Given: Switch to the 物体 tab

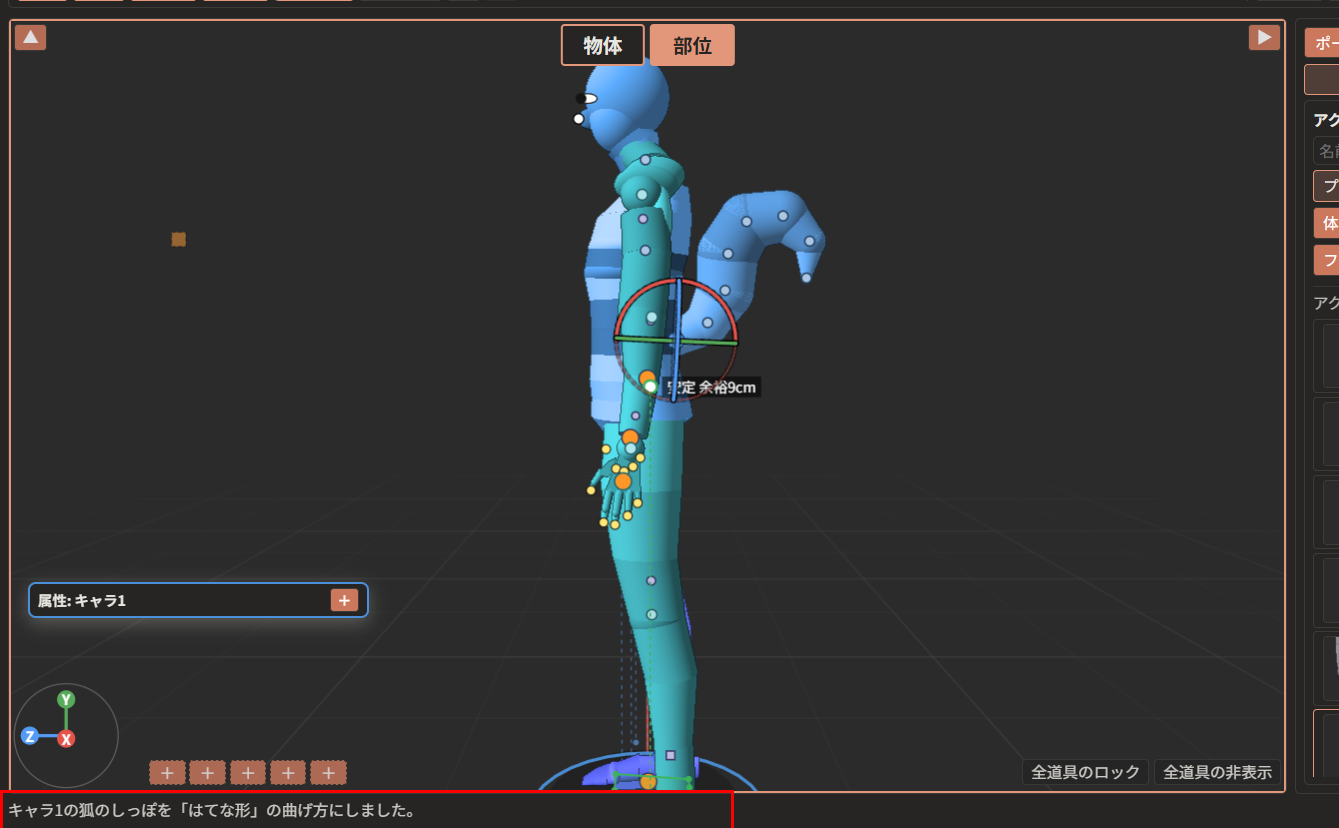Looking at the screenshot, I should 603,45.
